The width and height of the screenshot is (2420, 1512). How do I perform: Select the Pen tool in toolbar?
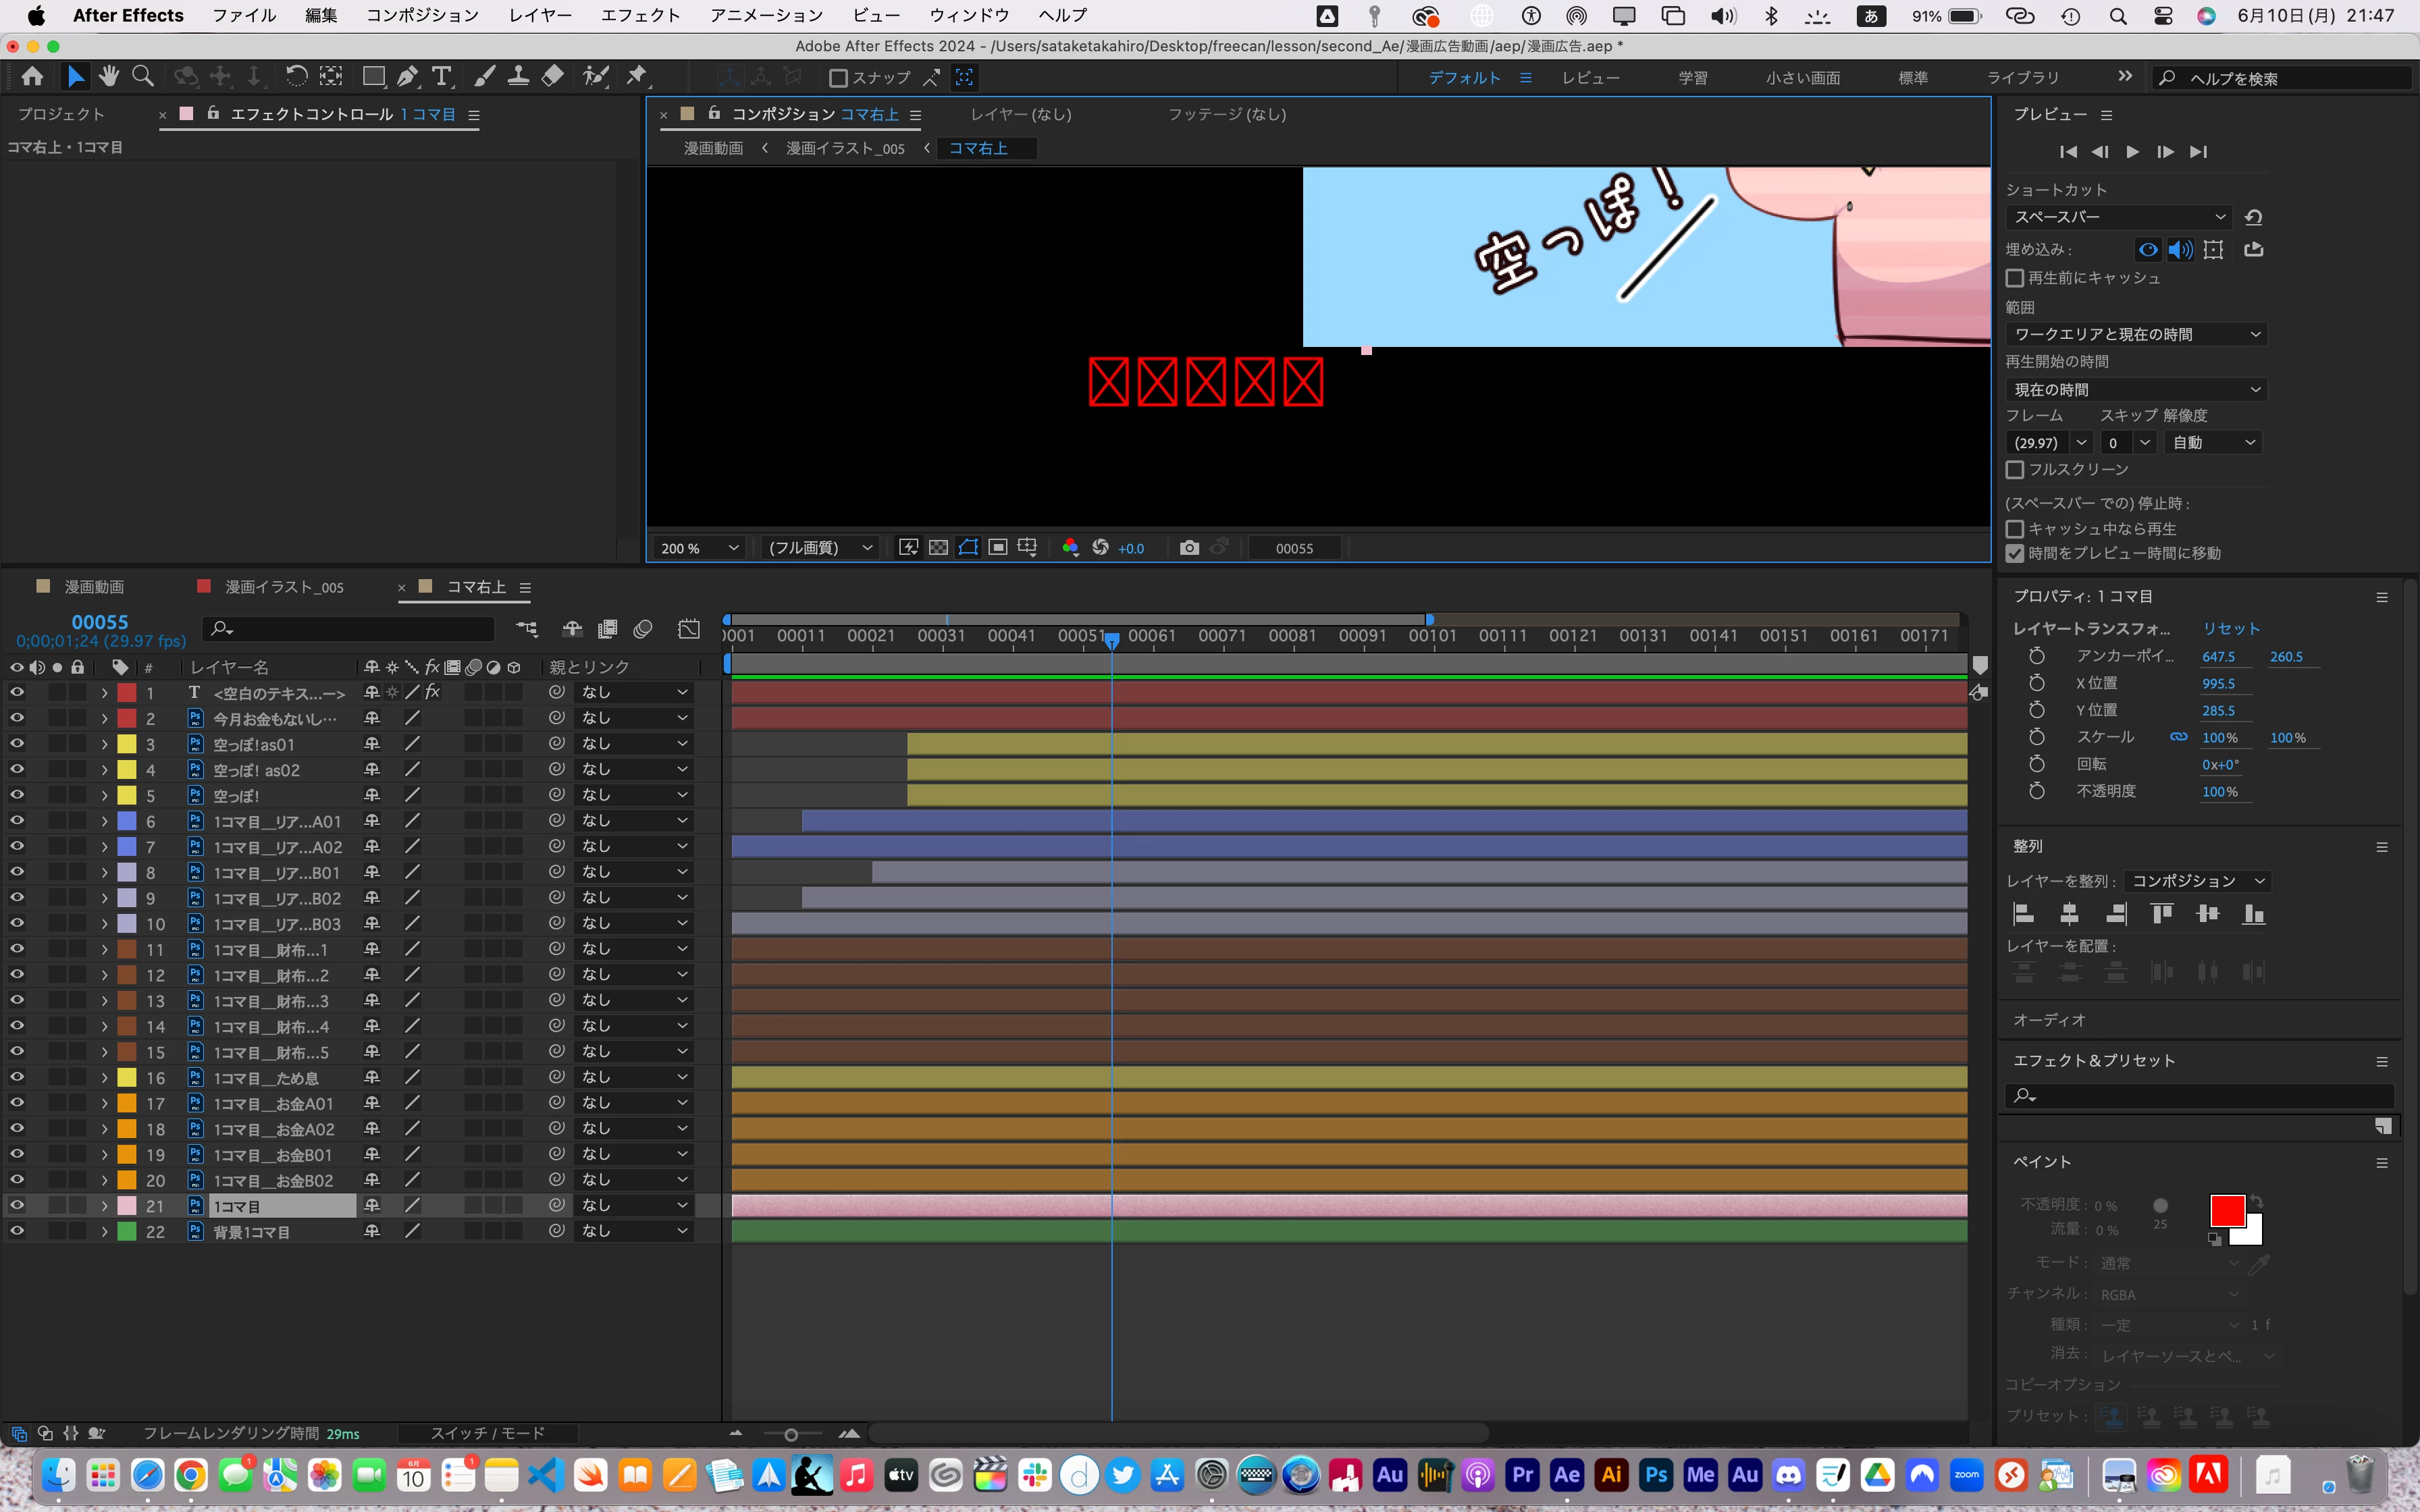407,76
